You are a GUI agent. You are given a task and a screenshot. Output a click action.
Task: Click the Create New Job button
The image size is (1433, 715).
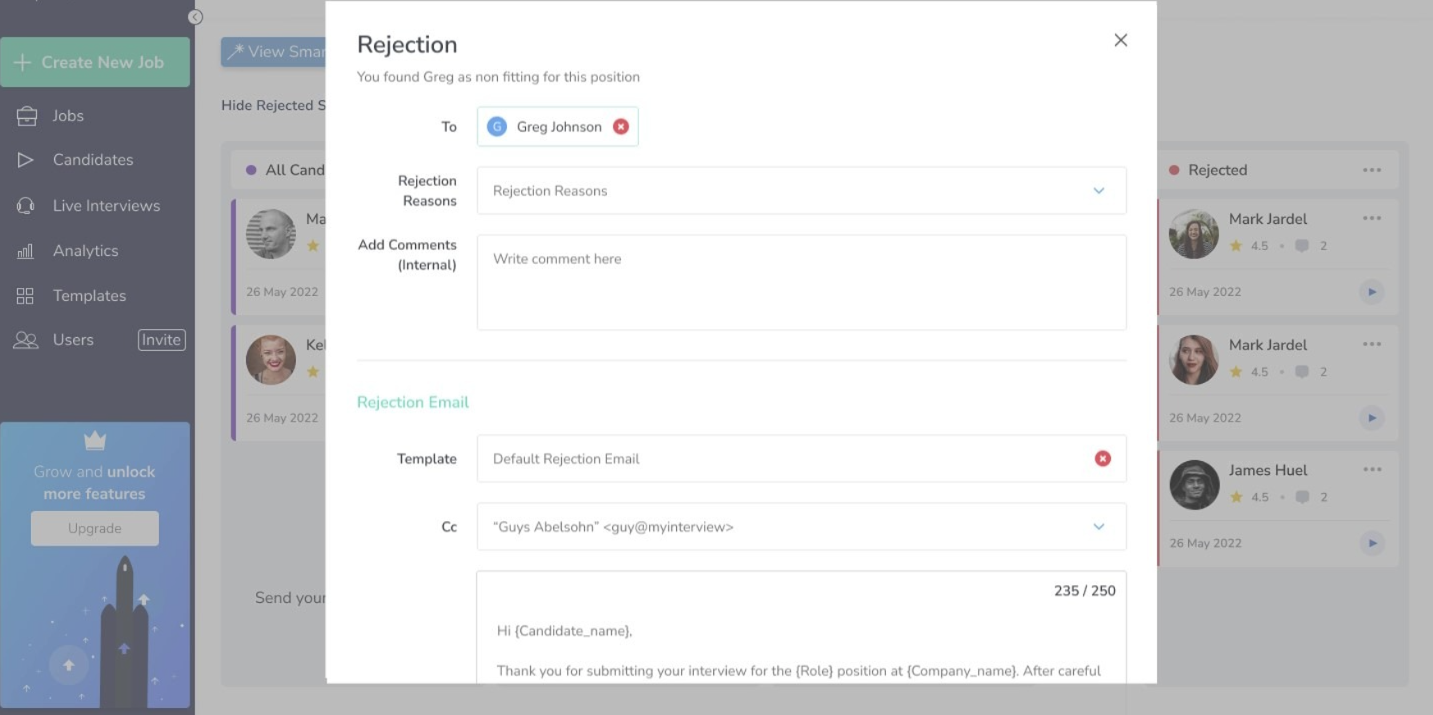pyautogui.click(x=95, y=62)
